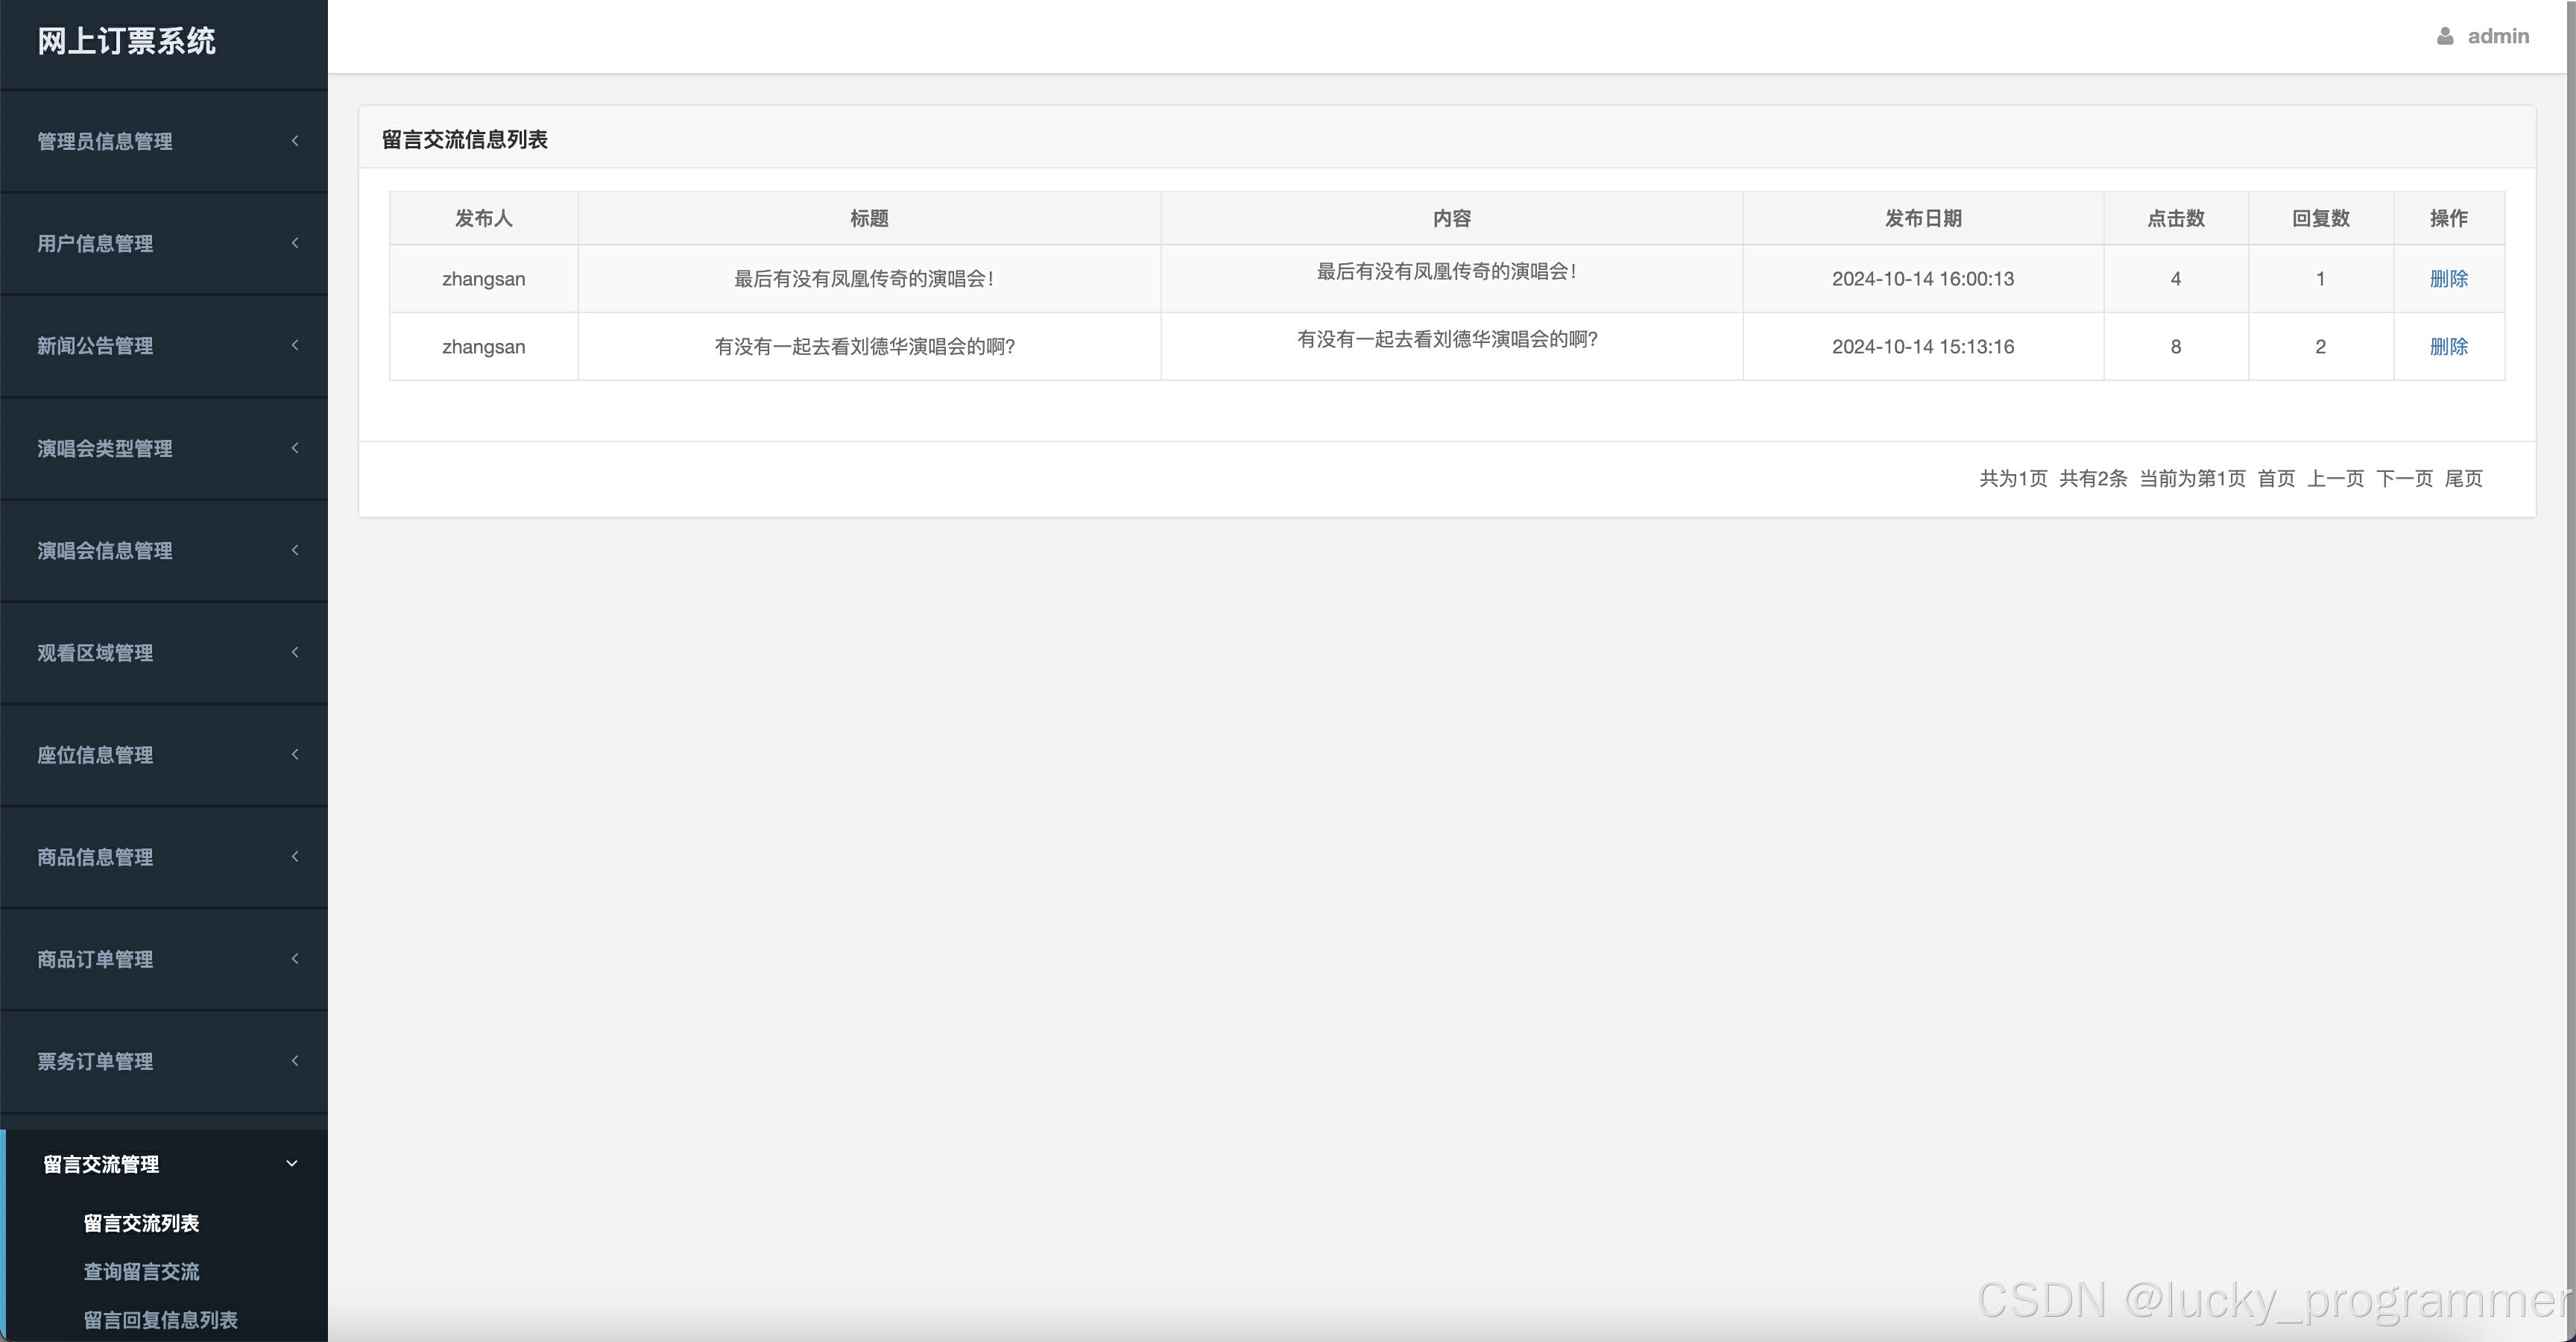Expand the 商品订单管理 menu

tap(95, 959)
